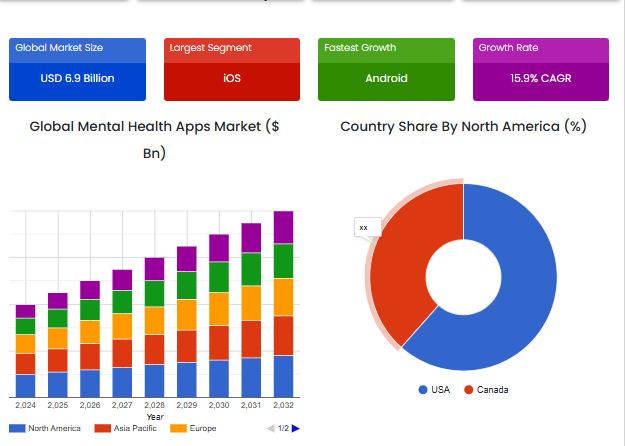Screen dimensions: 625x446
Task: Open the Global Market Size card
Action: click(x=77, y=69)
